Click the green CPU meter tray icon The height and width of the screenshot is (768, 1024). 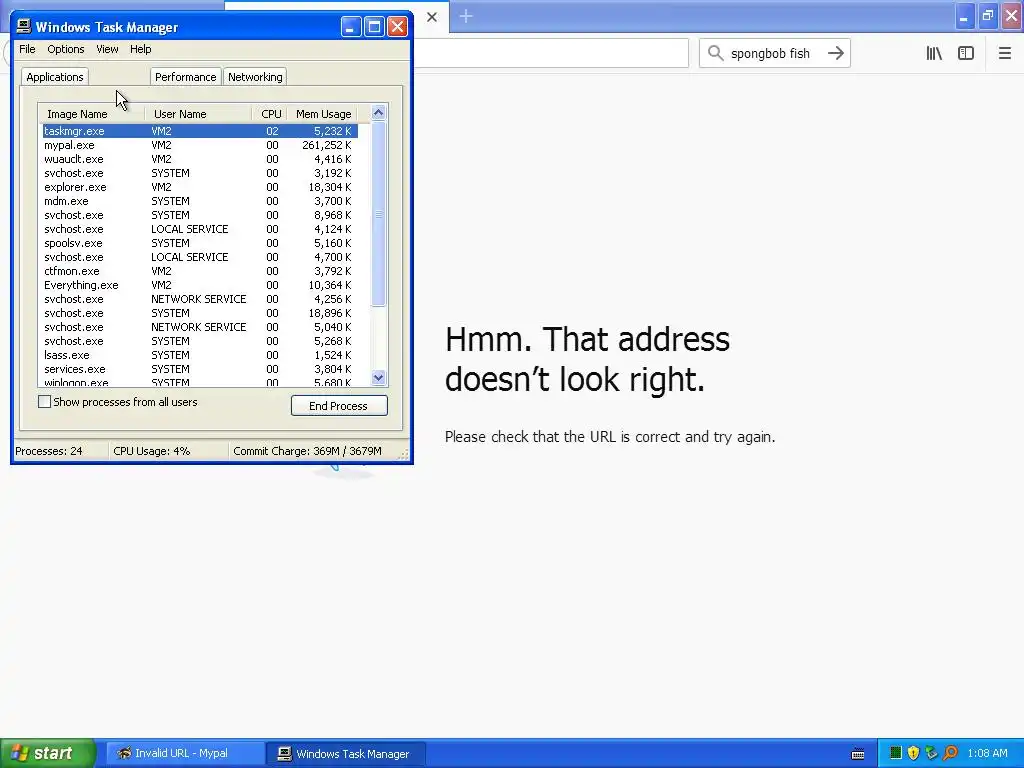point(896,753)
